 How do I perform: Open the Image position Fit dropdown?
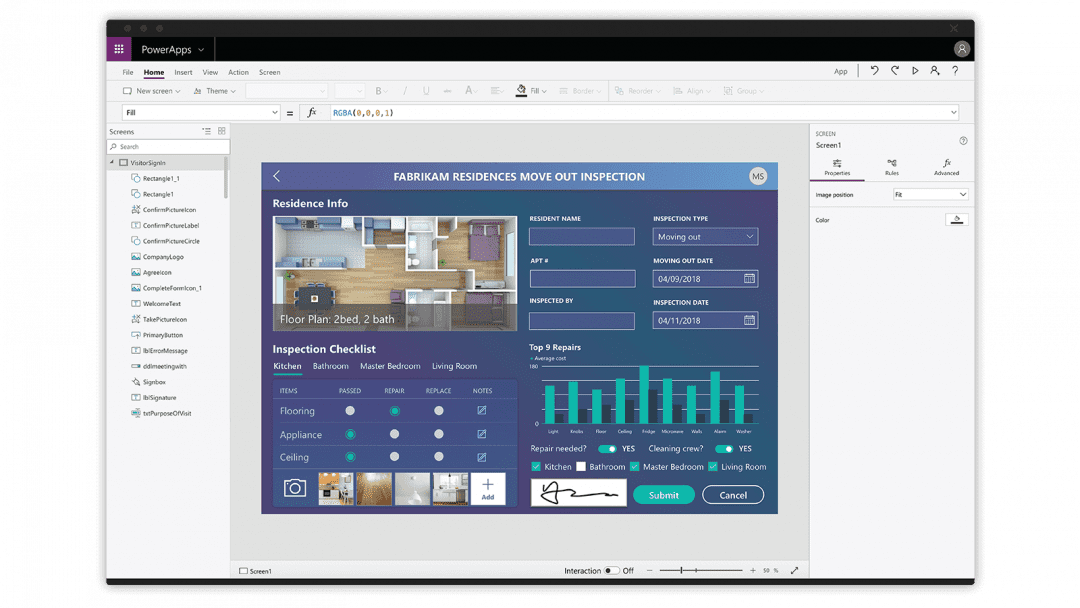(x=930, y=194)
